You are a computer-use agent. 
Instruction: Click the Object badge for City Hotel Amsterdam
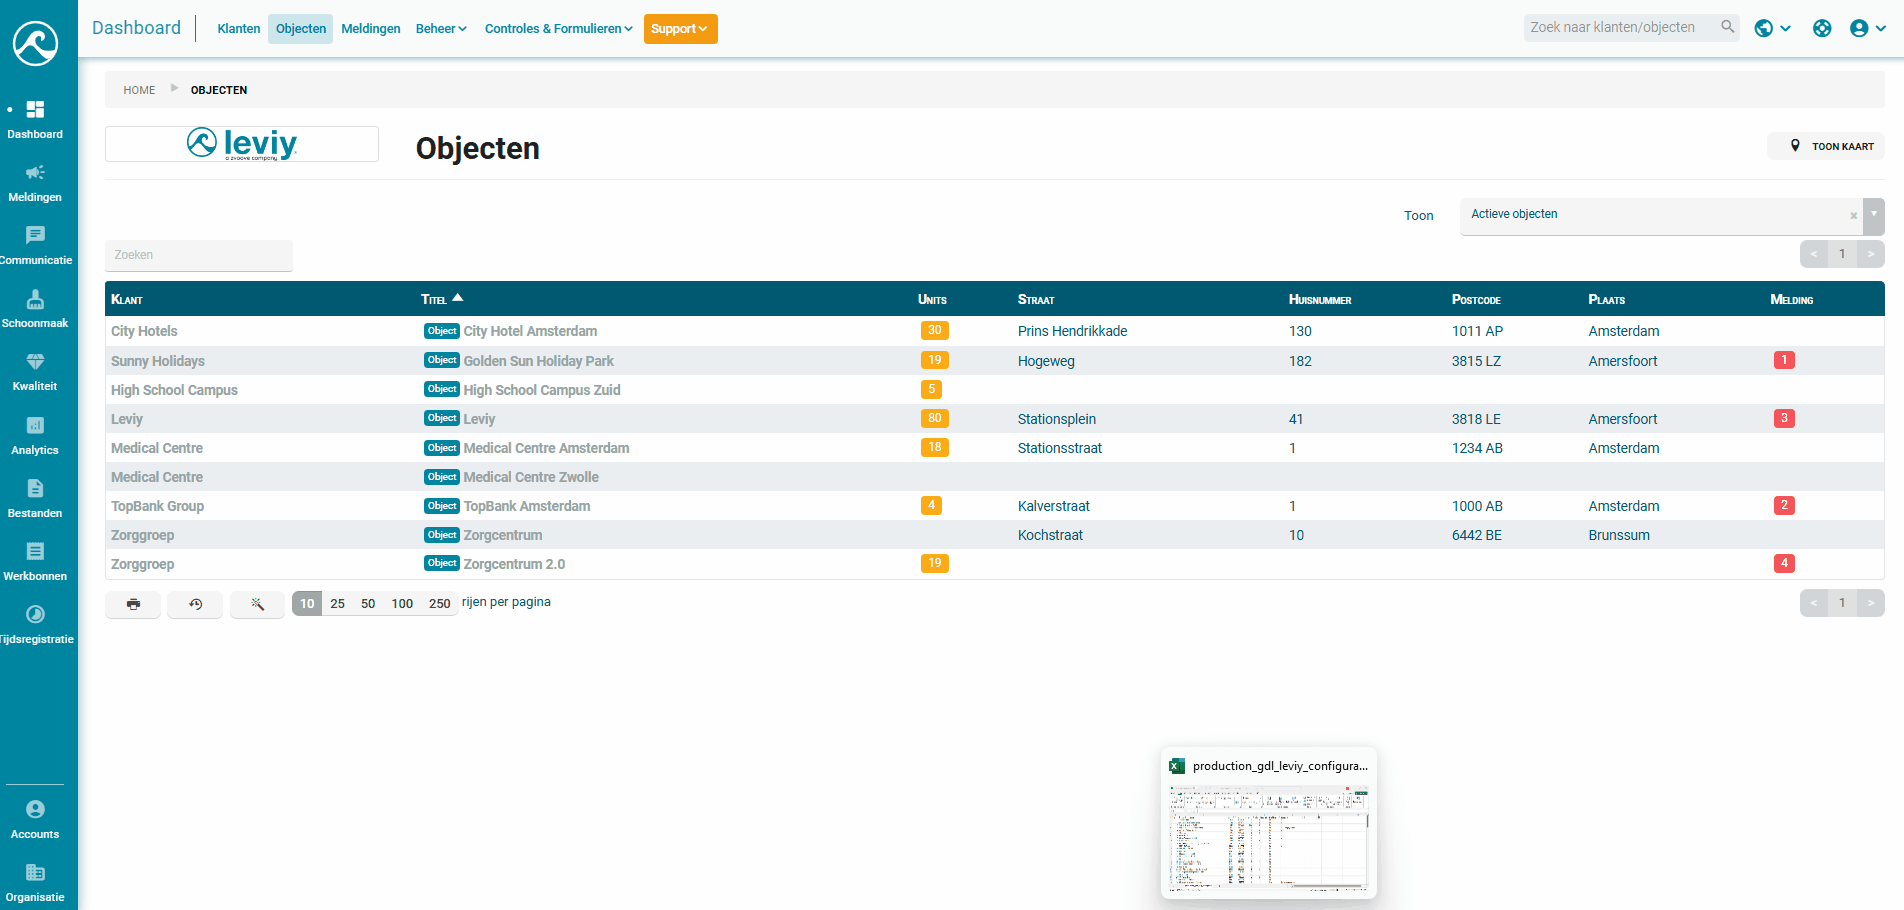442,331
